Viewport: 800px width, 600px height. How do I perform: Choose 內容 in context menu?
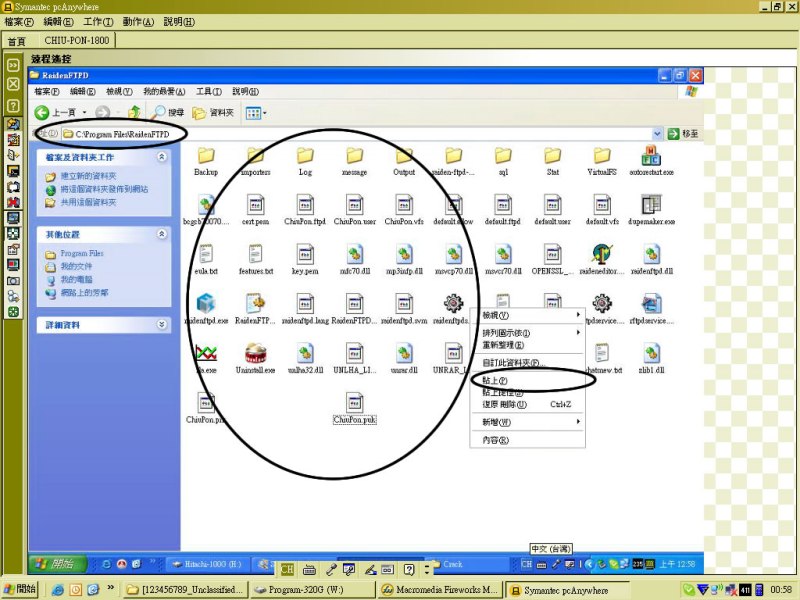[x=528, y=440]
